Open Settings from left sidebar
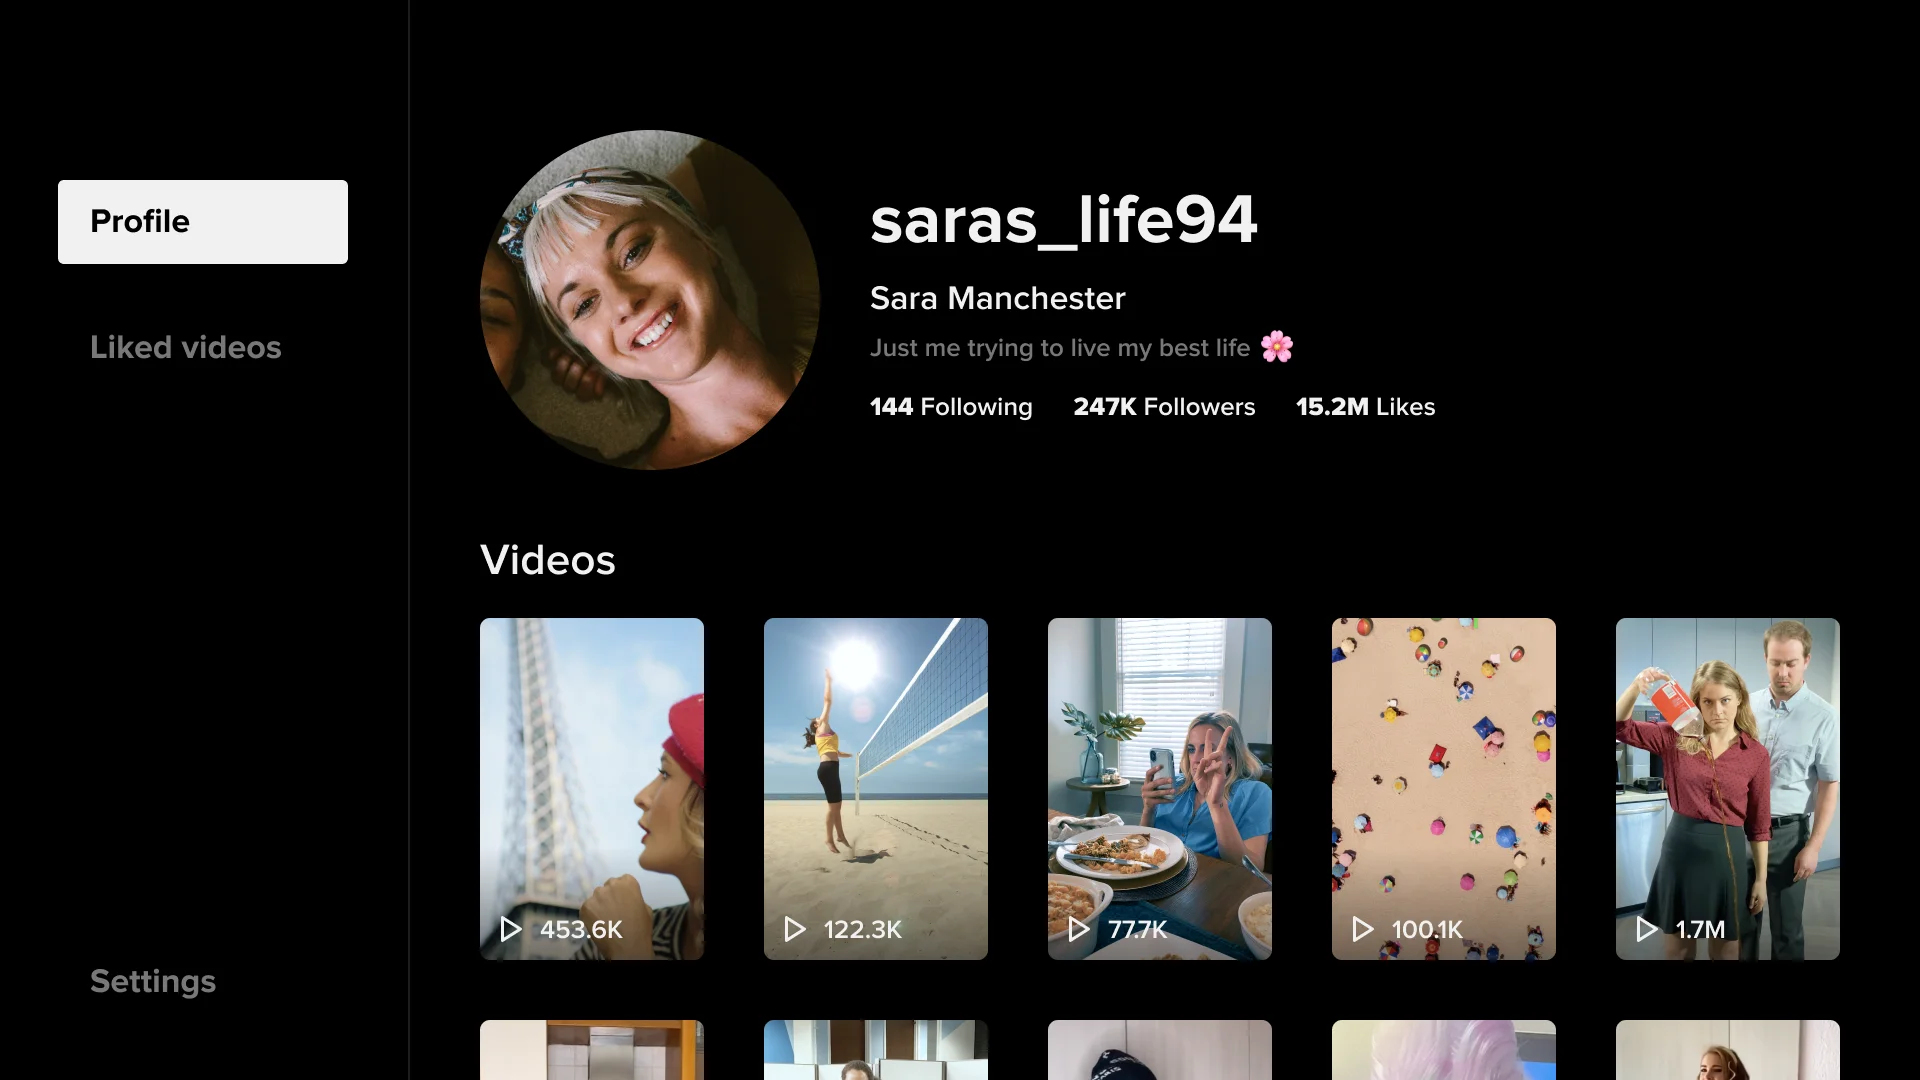This screenshot has height=1080, width=1920. coord(152,980)
